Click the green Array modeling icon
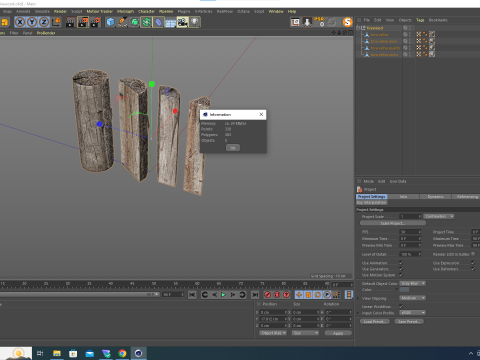 [x=146, y=22]
